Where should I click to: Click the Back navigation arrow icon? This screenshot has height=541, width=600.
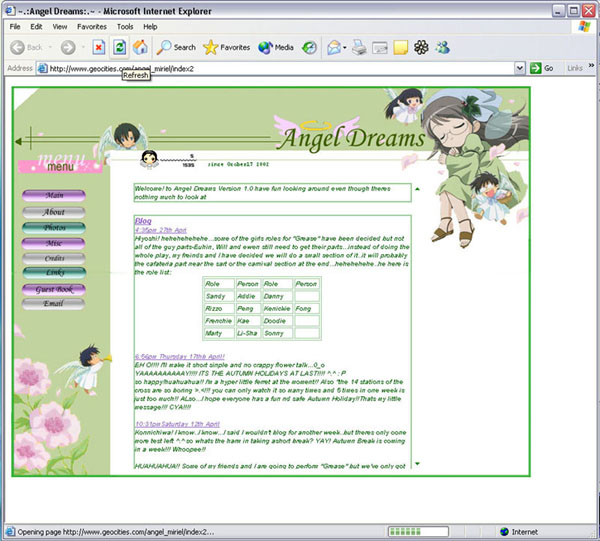(17, 47)
